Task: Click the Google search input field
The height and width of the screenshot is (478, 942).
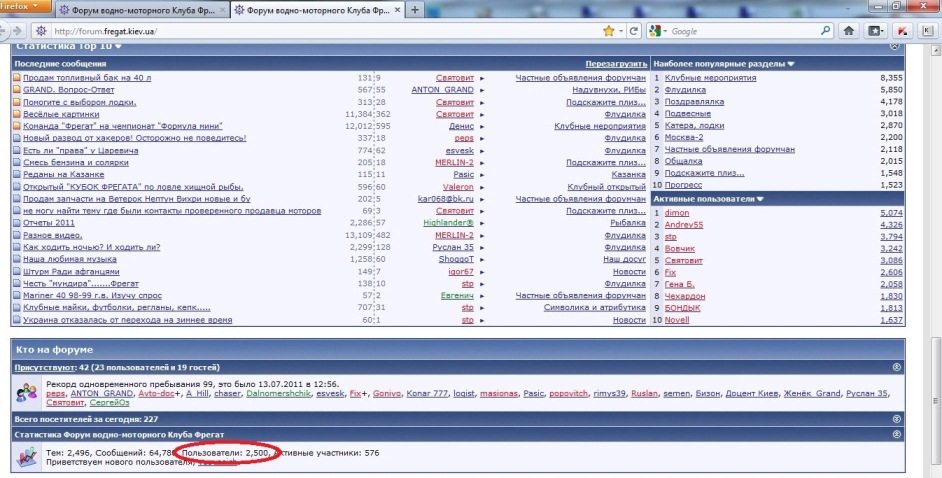Action: (x=744, y=31)
